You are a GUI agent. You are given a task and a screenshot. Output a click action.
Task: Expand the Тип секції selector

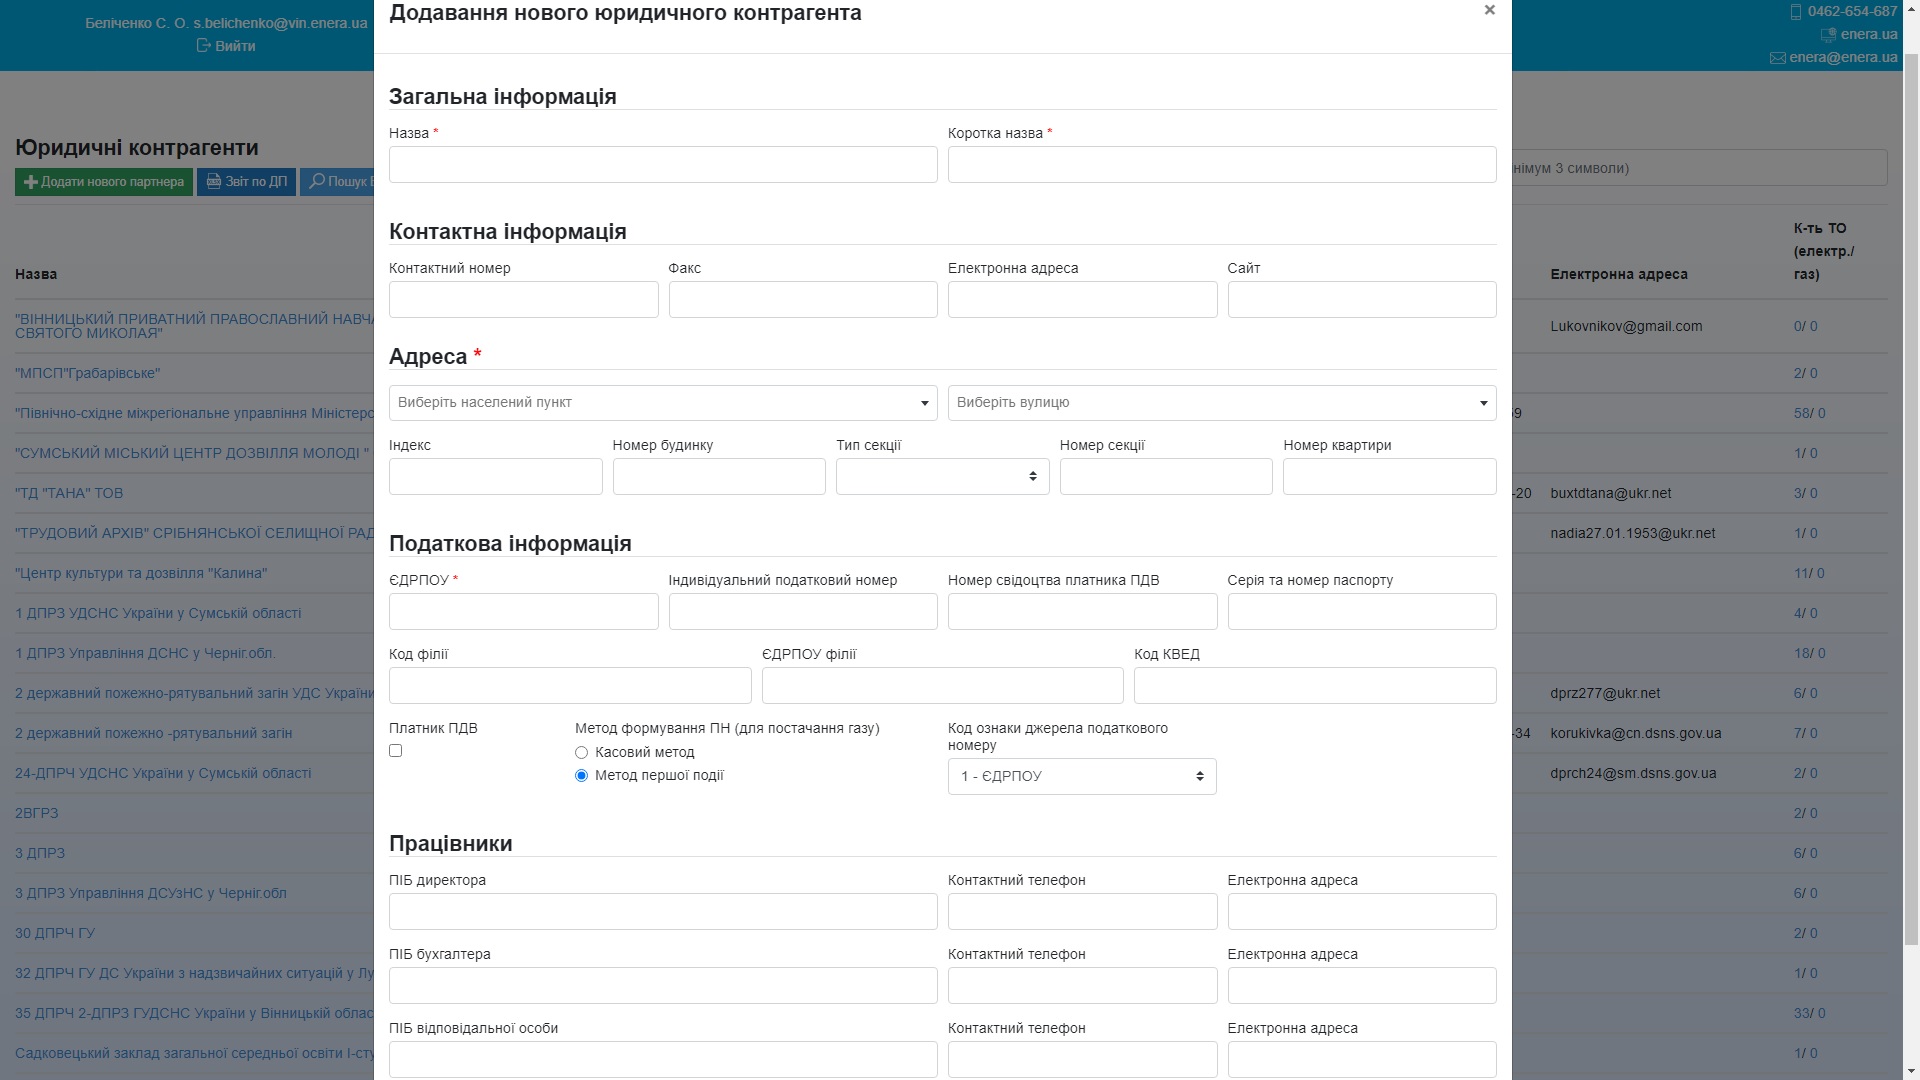tap(942, 477)
